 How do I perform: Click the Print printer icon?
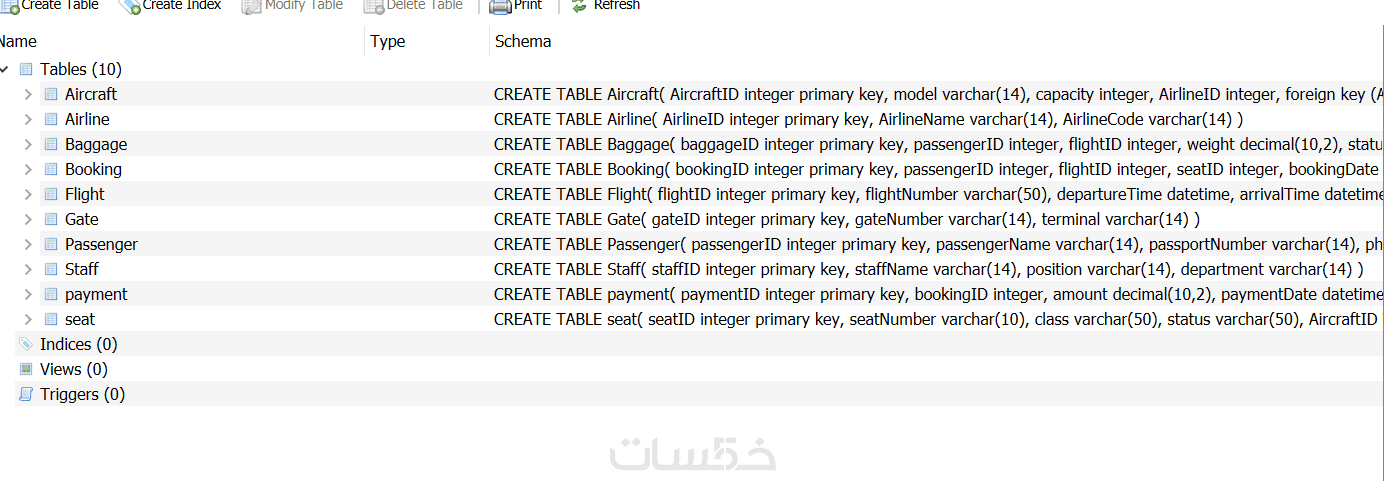(x=500, y=6)
